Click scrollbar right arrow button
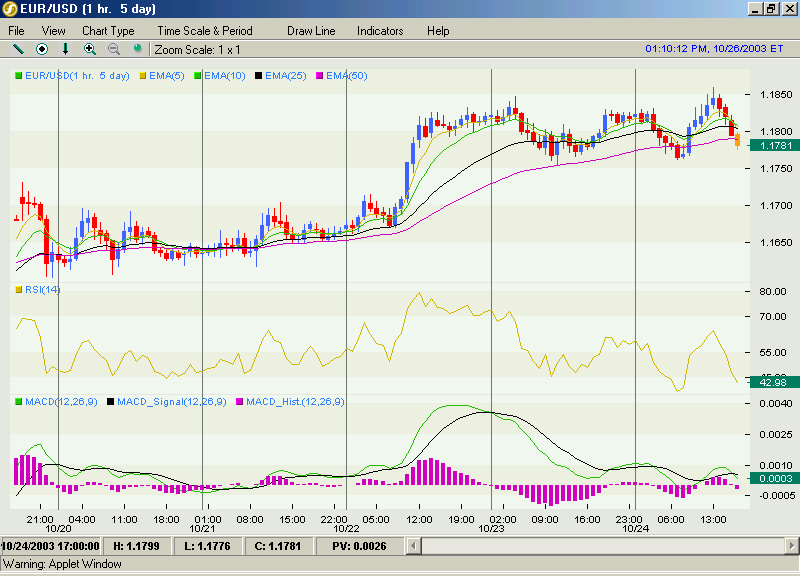The width and height of the screenshot is (800, 576). click(792, 546)
